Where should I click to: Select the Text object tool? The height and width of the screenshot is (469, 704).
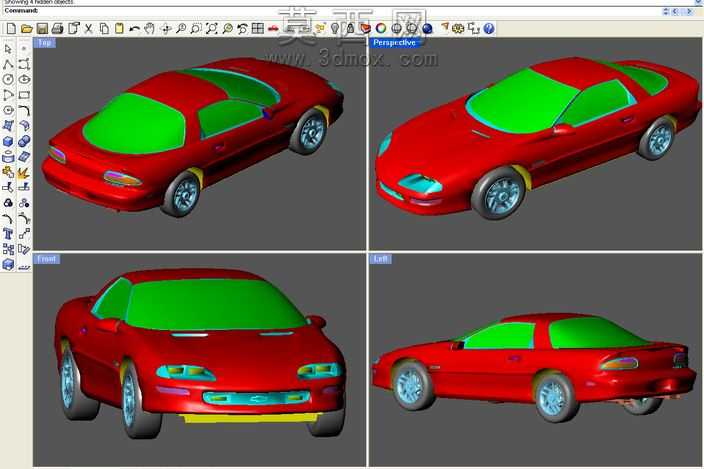point(8,234)
